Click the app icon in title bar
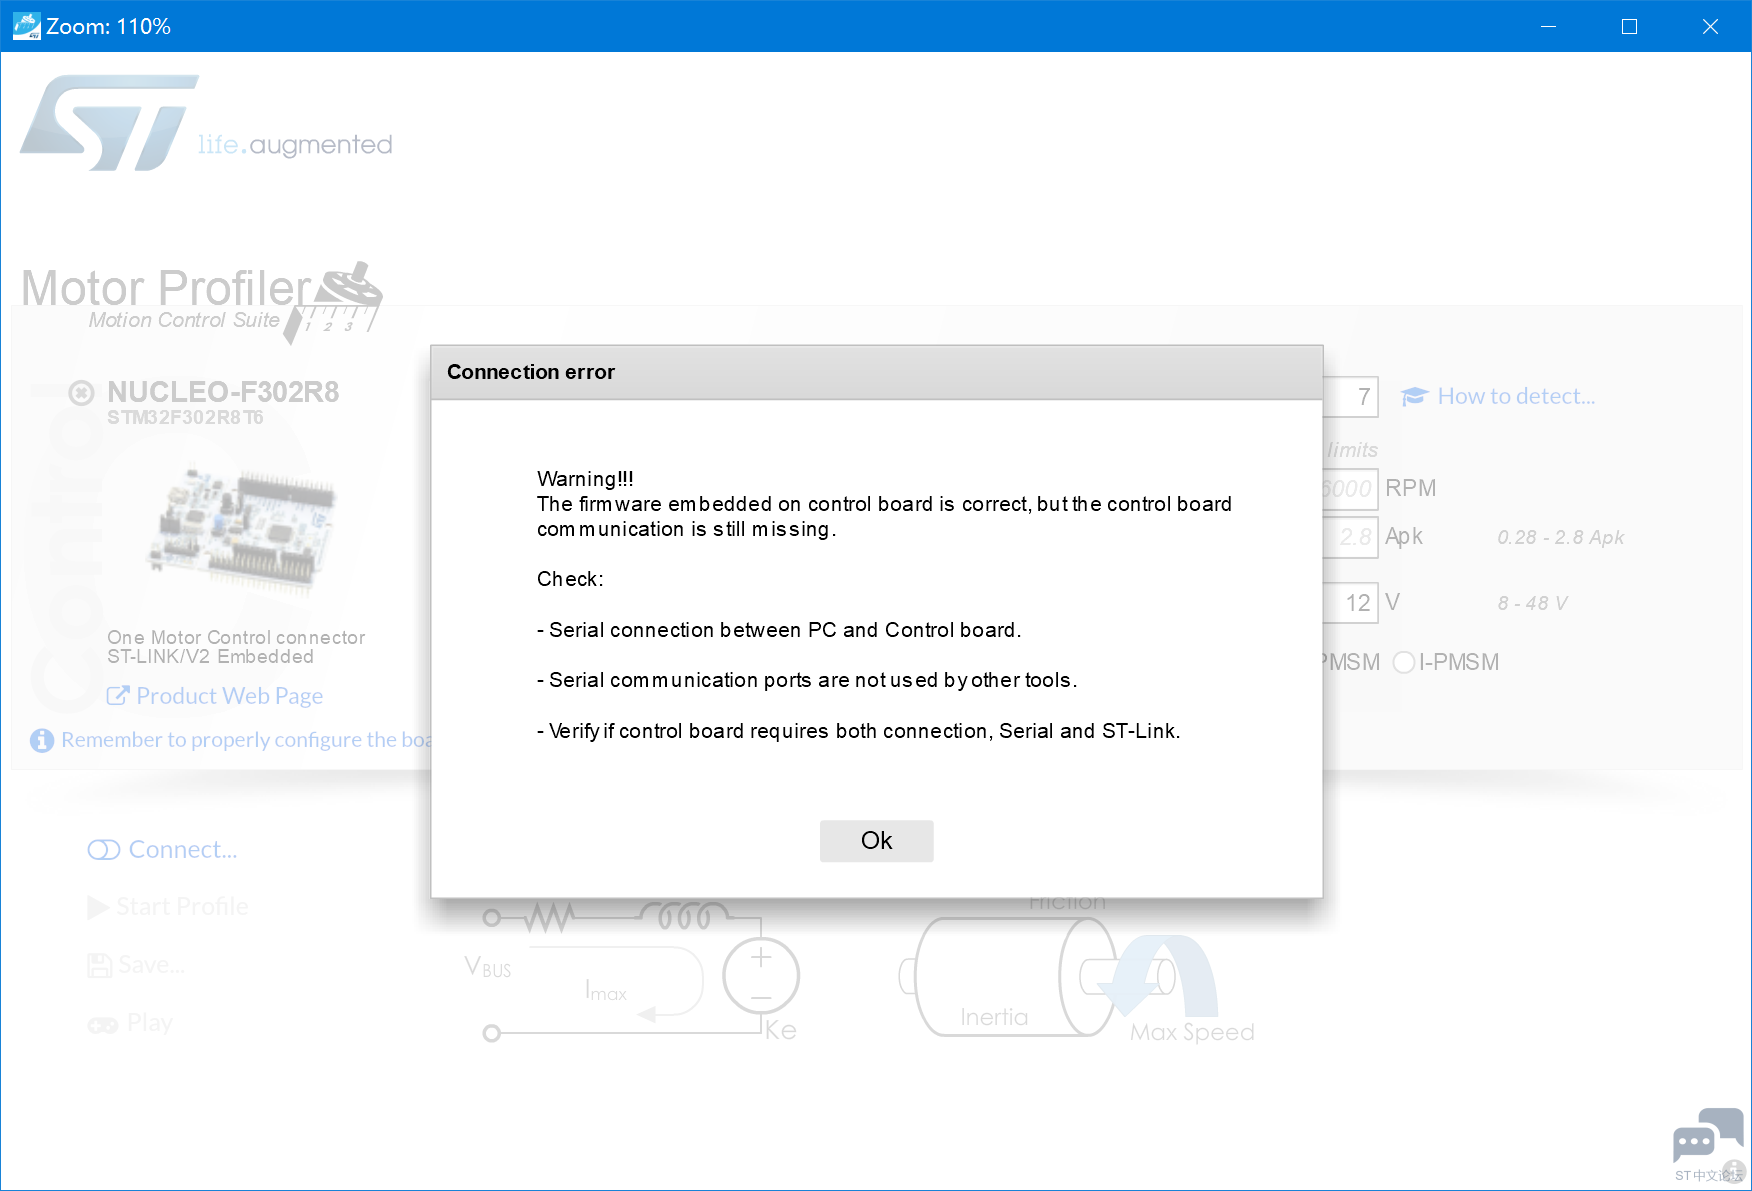 (27, 26)
